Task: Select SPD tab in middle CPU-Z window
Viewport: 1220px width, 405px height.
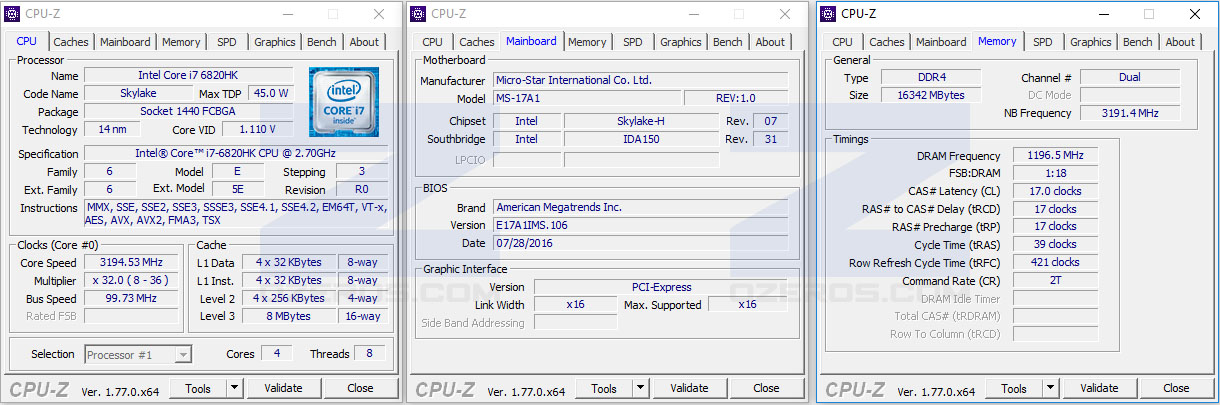Action: tap(633, 42)
